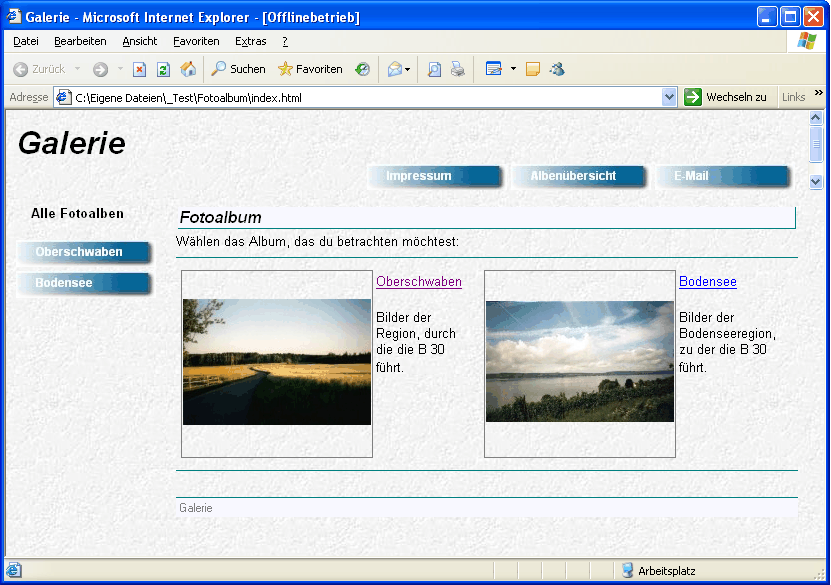Click the Oberschwaben sidebar button
Screen dimensions: 831x585
pyautogui.click(x=84, y=253)
